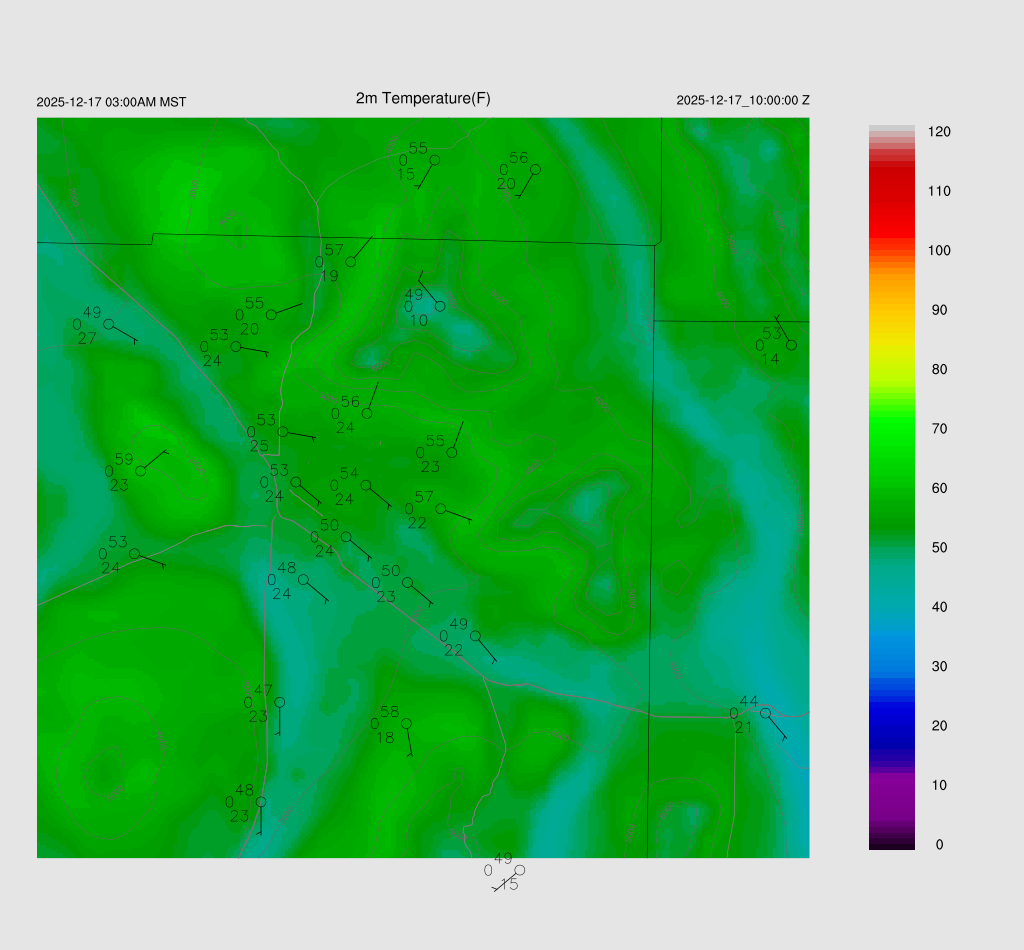Click the 120 label on color scale

pos(938,132)
